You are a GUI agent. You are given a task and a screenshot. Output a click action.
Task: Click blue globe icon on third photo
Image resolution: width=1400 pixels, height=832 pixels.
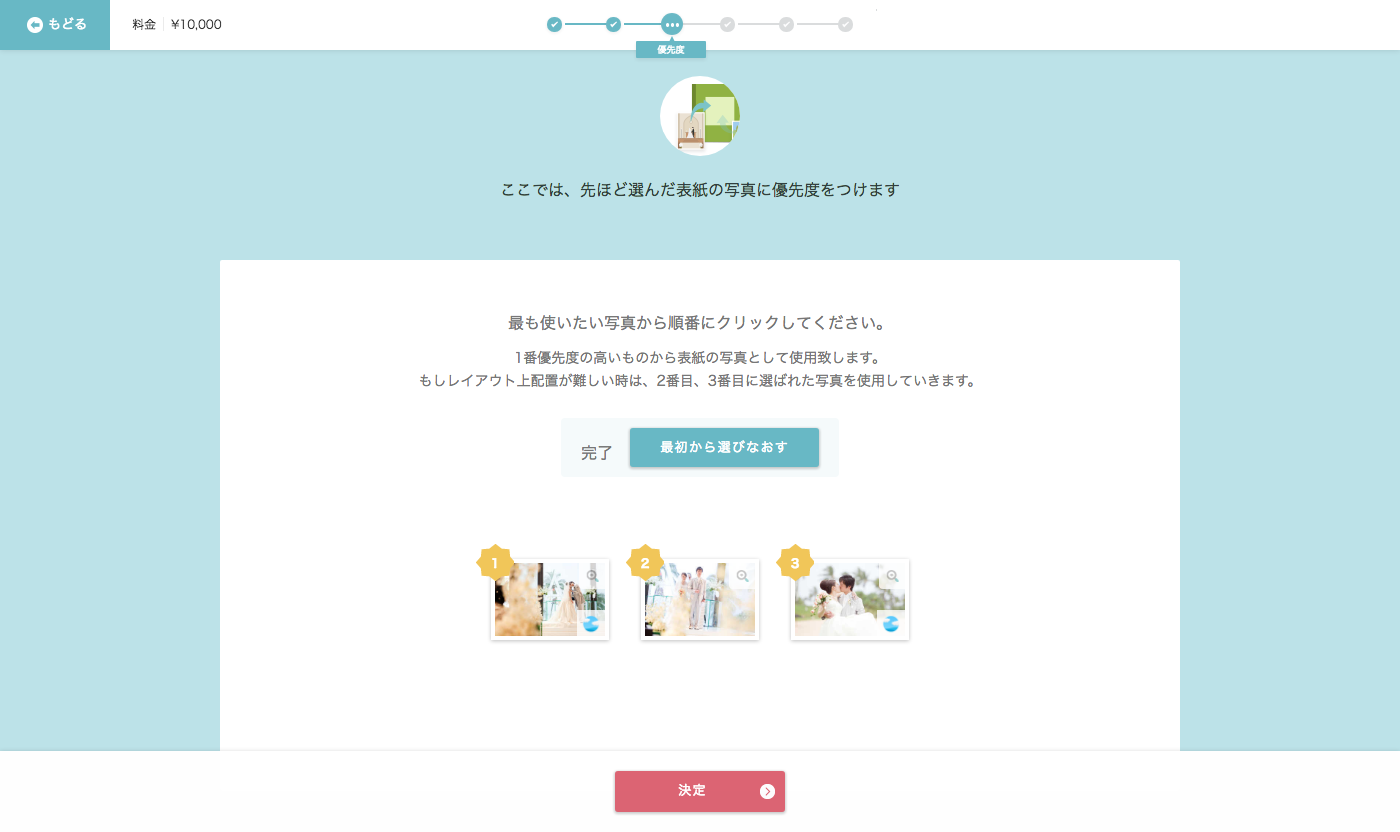[x=891, y=624]
